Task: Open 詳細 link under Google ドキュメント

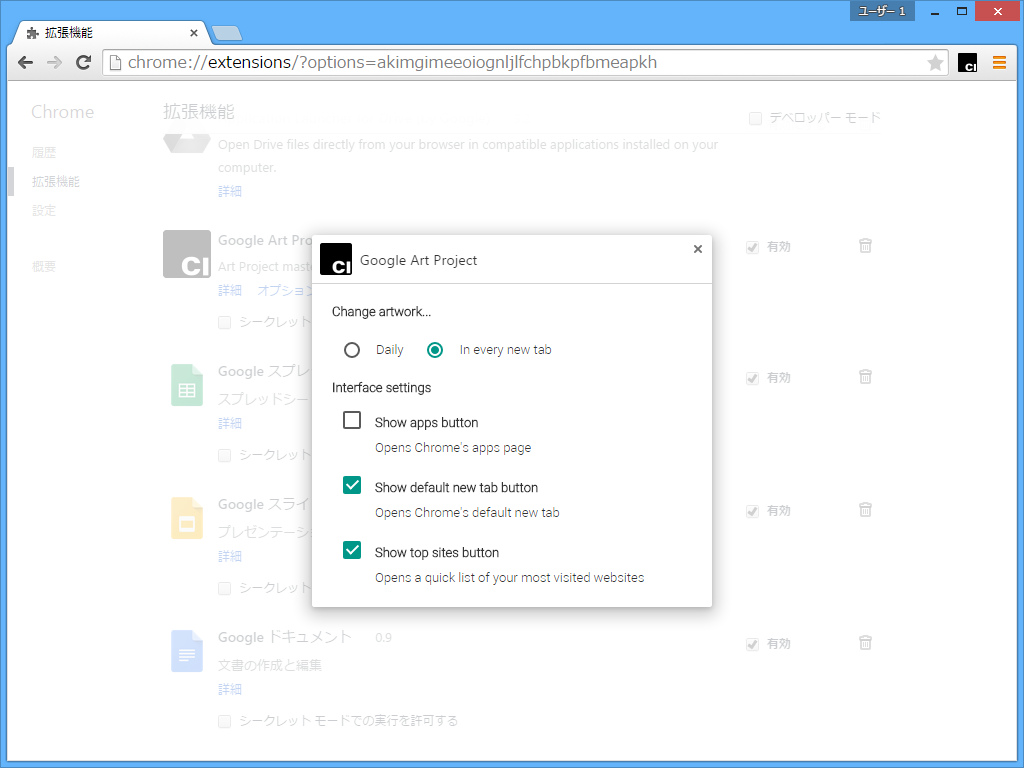Action: click(x=230, y=690)
